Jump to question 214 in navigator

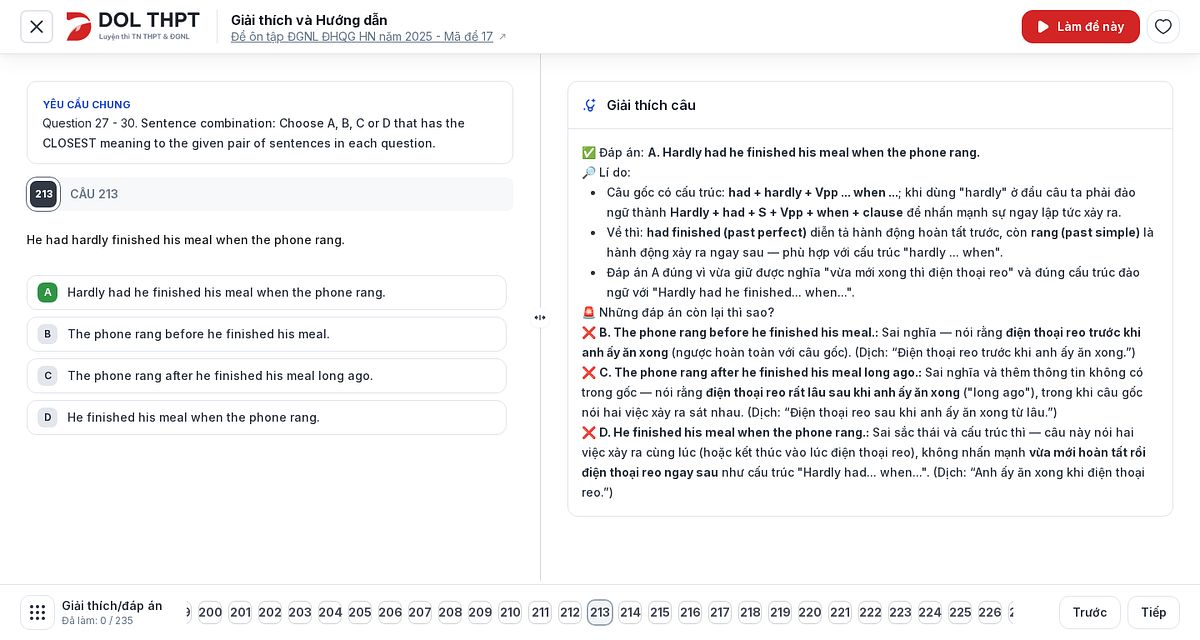pos(630,612)
